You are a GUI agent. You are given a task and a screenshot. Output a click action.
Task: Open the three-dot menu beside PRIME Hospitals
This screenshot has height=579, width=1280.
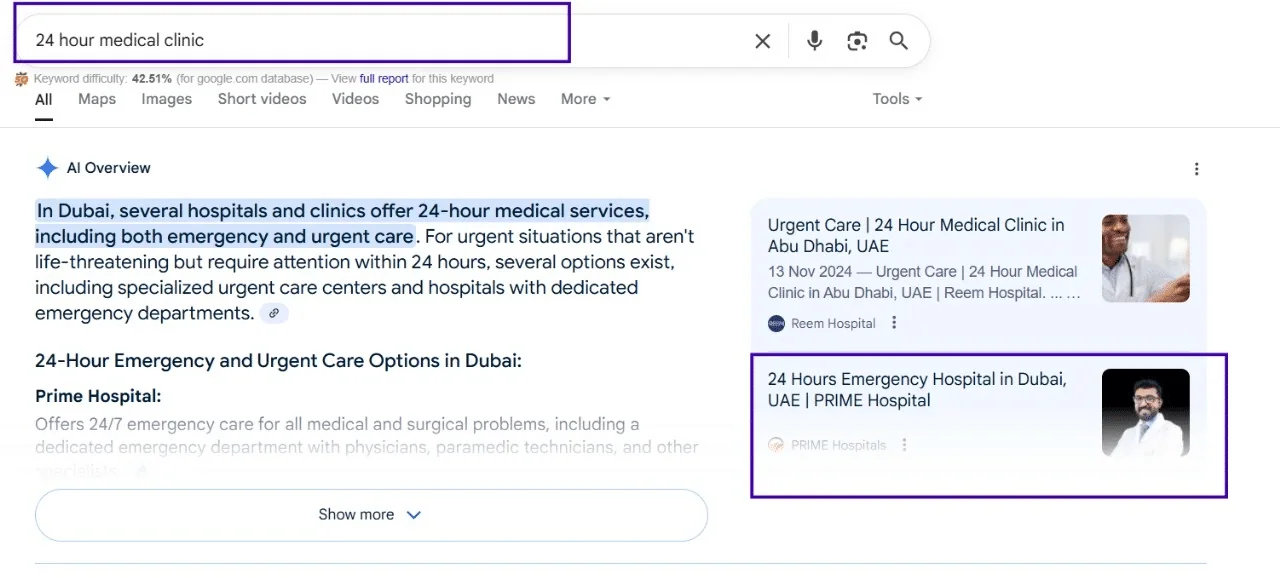pyautogui.click(x=904, y=445)
